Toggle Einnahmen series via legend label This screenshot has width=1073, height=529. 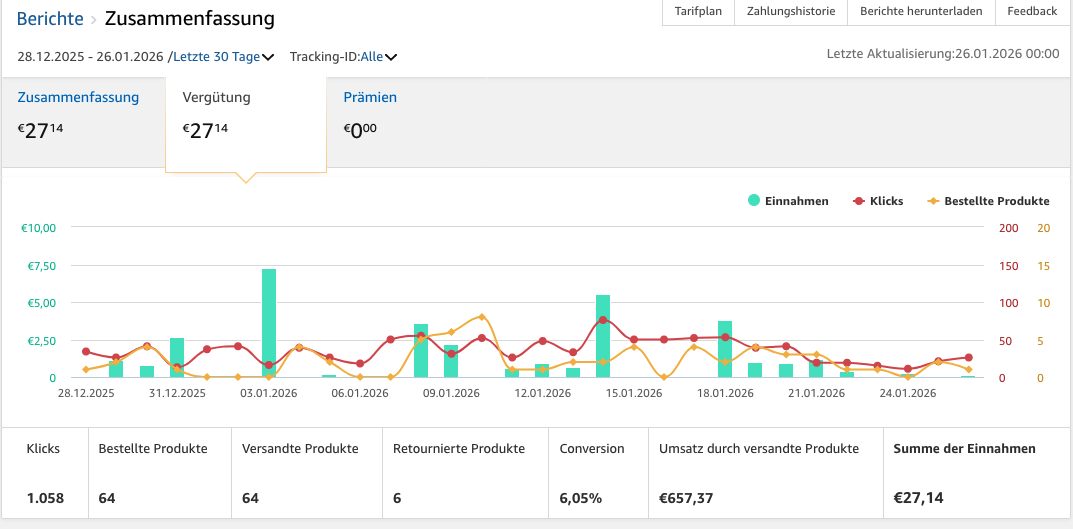pyautogui.click(x=796, y=201)
